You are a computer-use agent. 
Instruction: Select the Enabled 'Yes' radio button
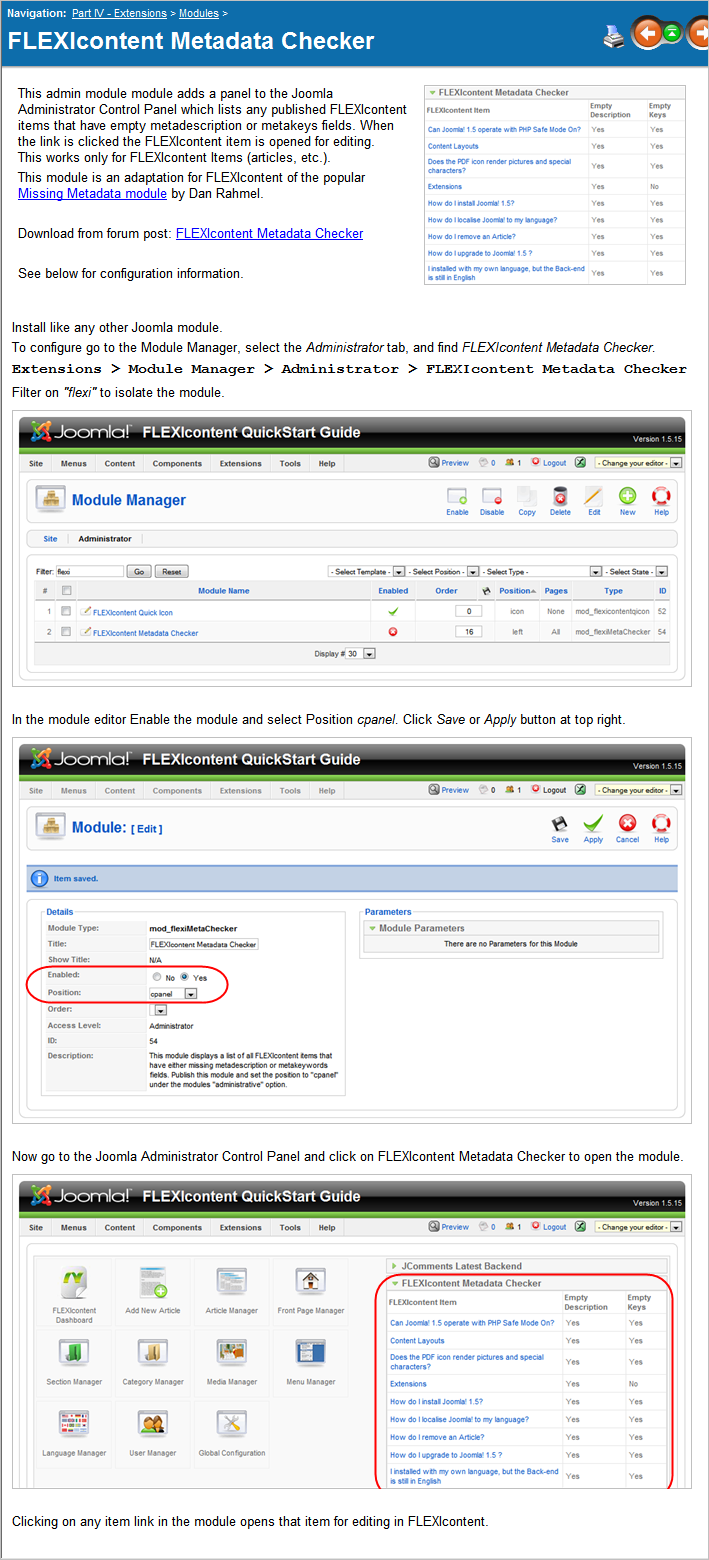pos(184,977)
